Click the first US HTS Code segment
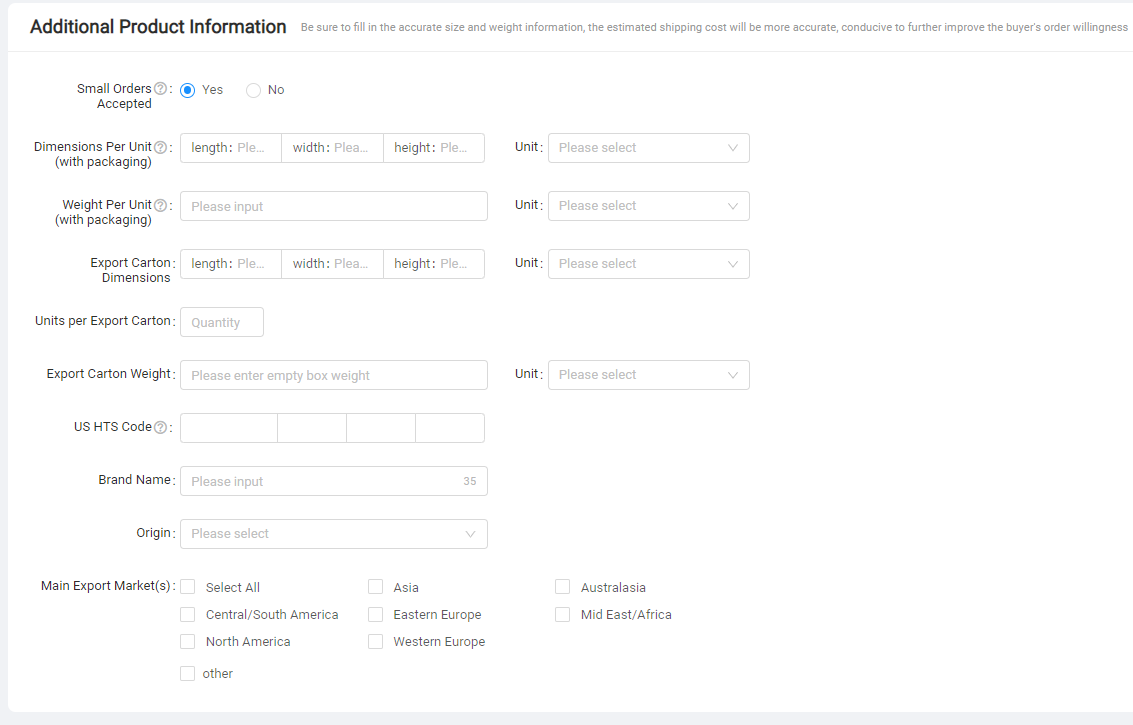 pyautogui.click(x=229, y=428)
